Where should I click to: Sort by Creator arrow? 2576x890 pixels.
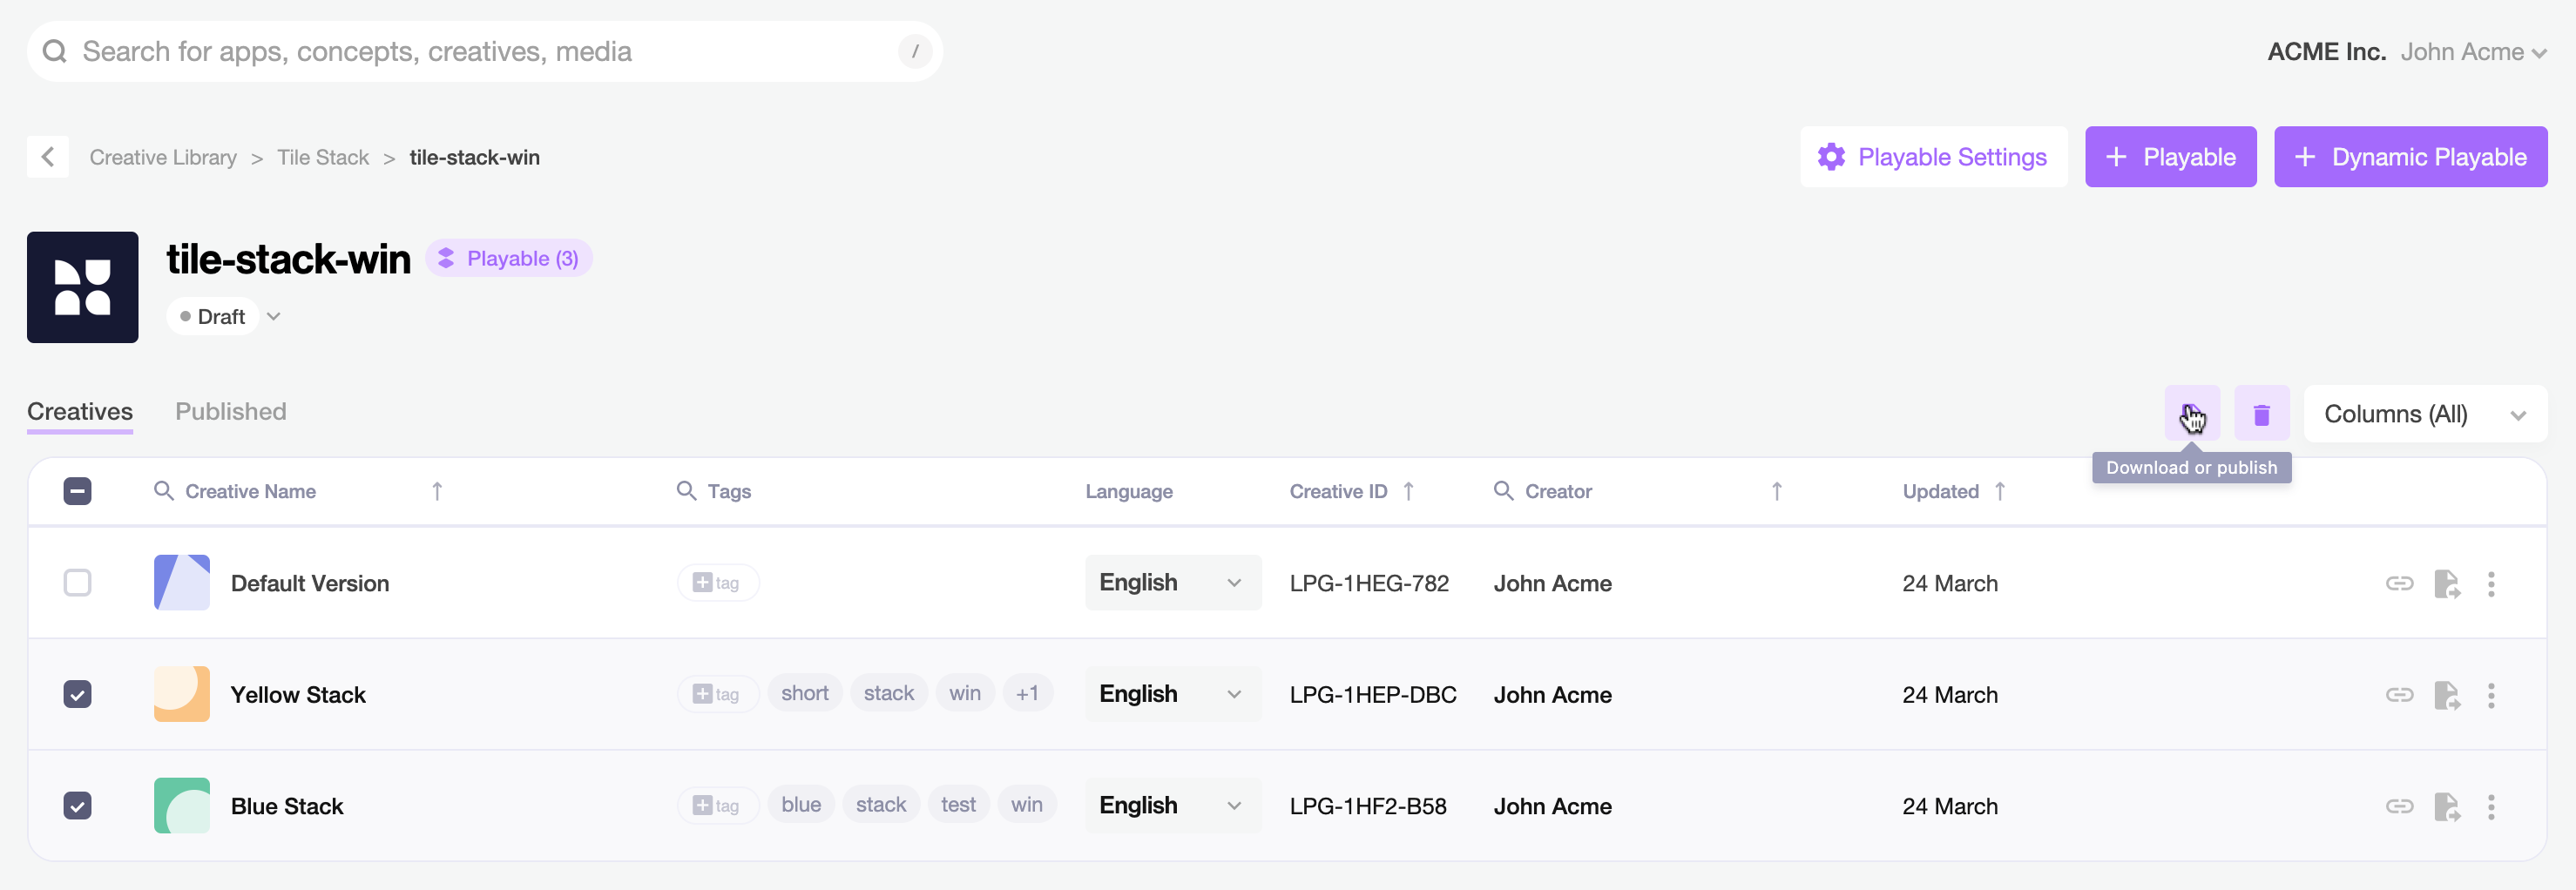(1776, 491)
